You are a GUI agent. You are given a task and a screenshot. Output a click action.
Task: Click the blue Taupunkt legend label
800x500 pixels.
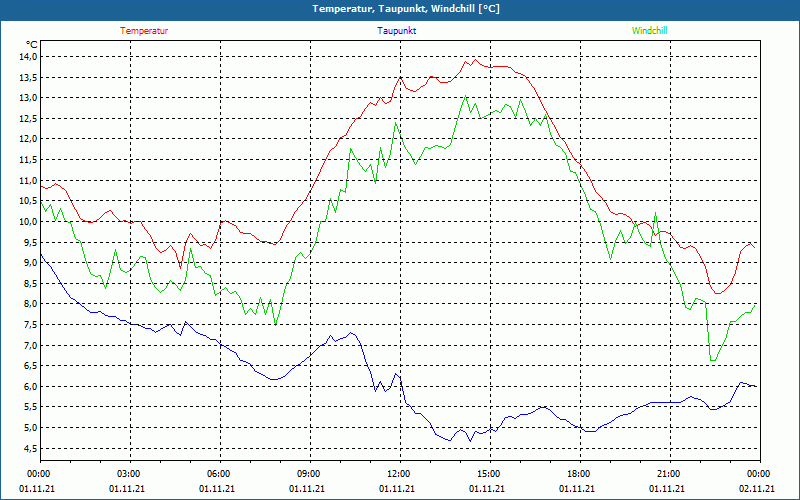tap(396, 31)
